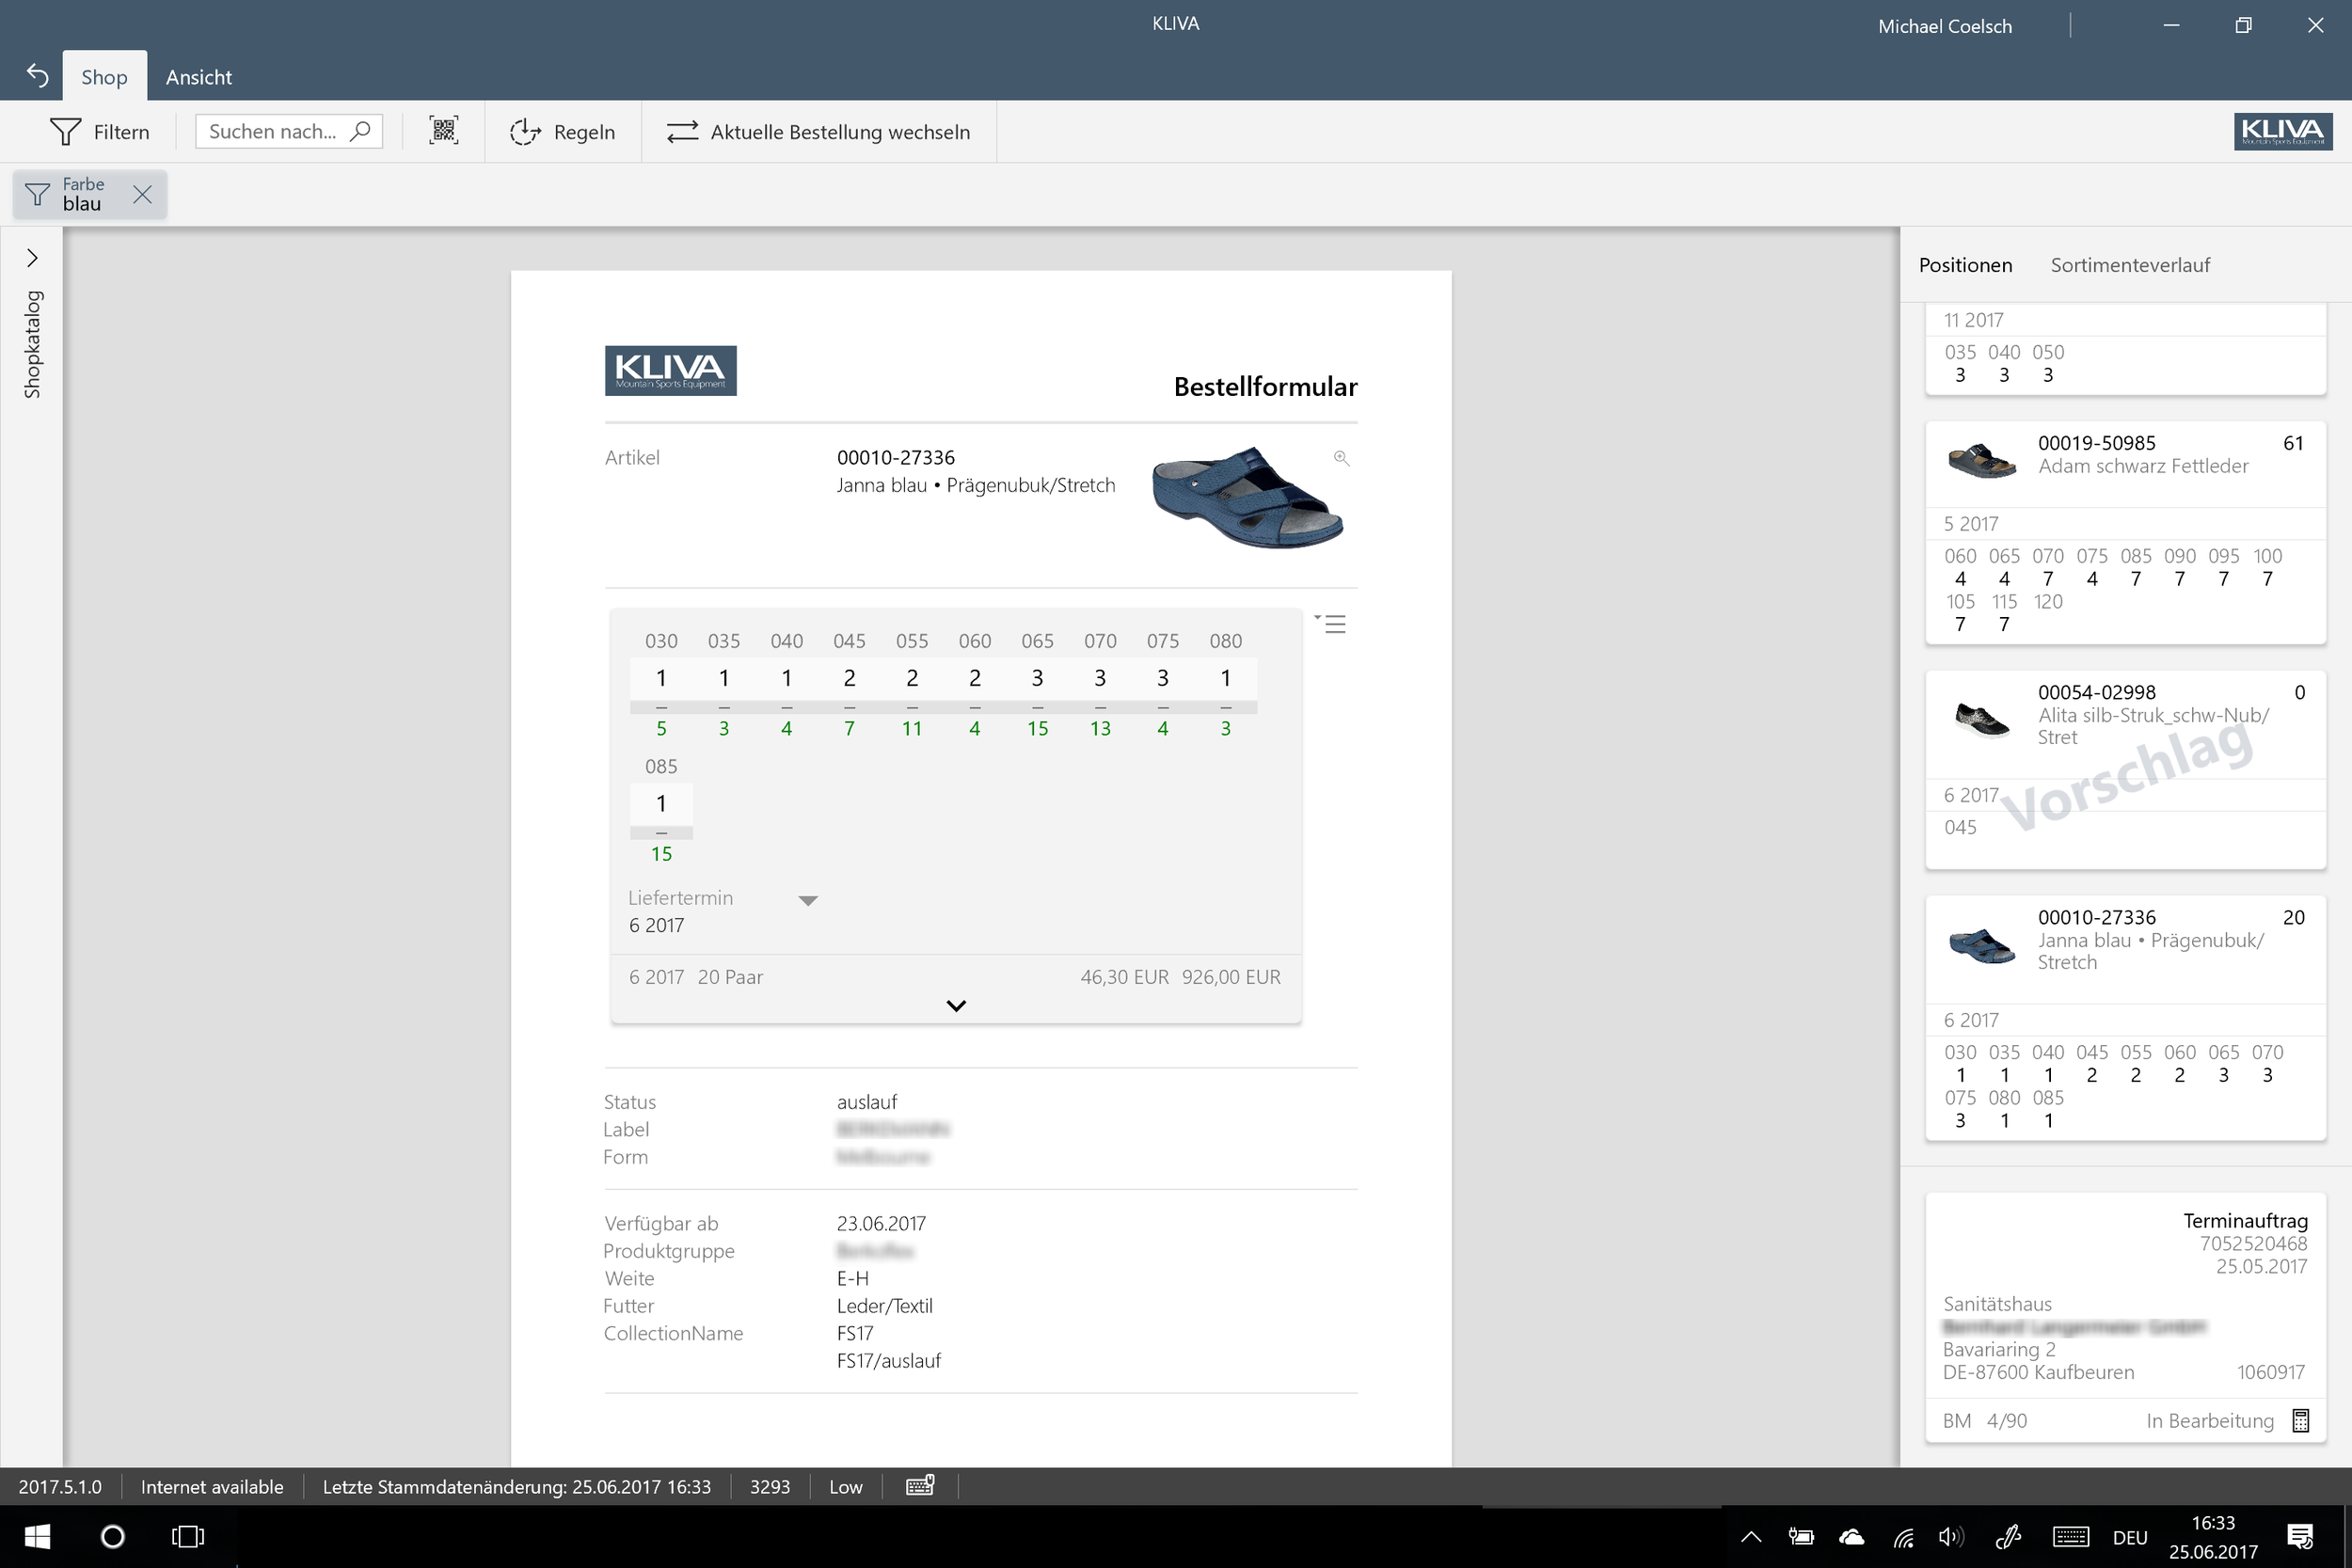Click the user name Michael Coelsch

click(x=1944, y=26)
